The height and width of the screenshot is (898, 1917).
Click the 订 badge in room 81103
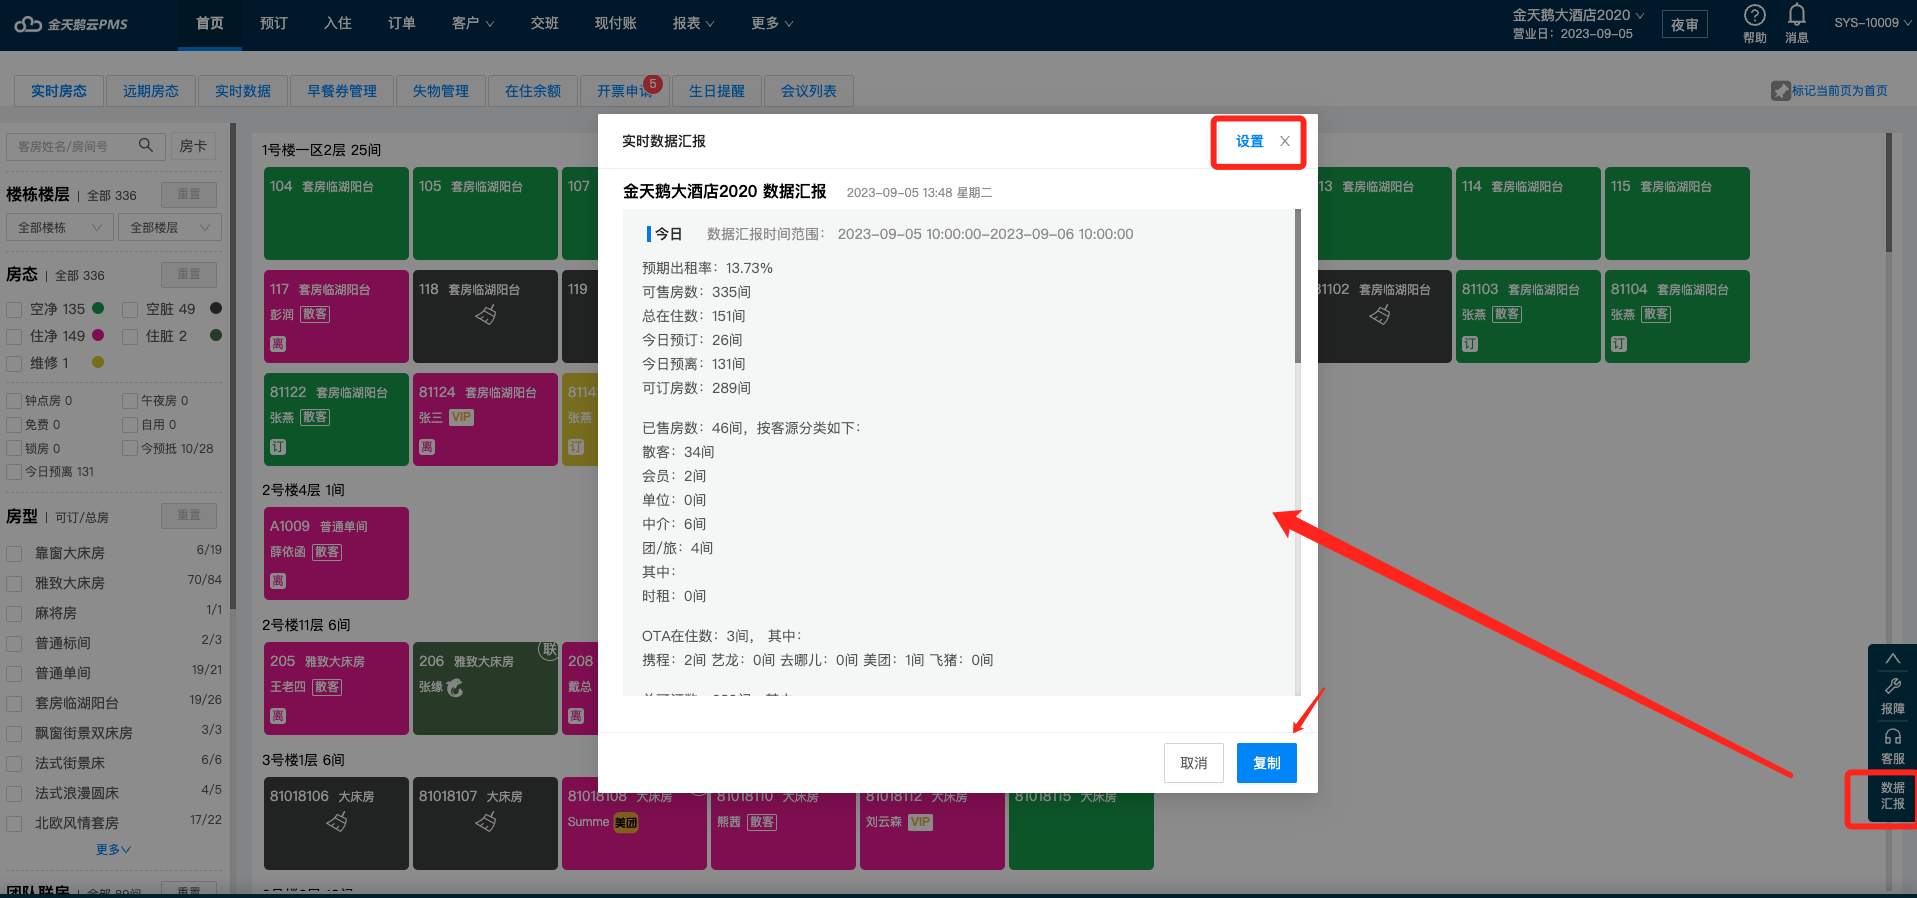1470,344
